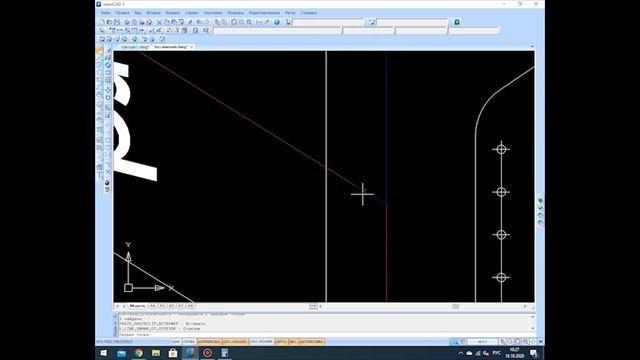Open the Черчение menu
This screenshot has width=640, height=360.
tap(213, 13)
